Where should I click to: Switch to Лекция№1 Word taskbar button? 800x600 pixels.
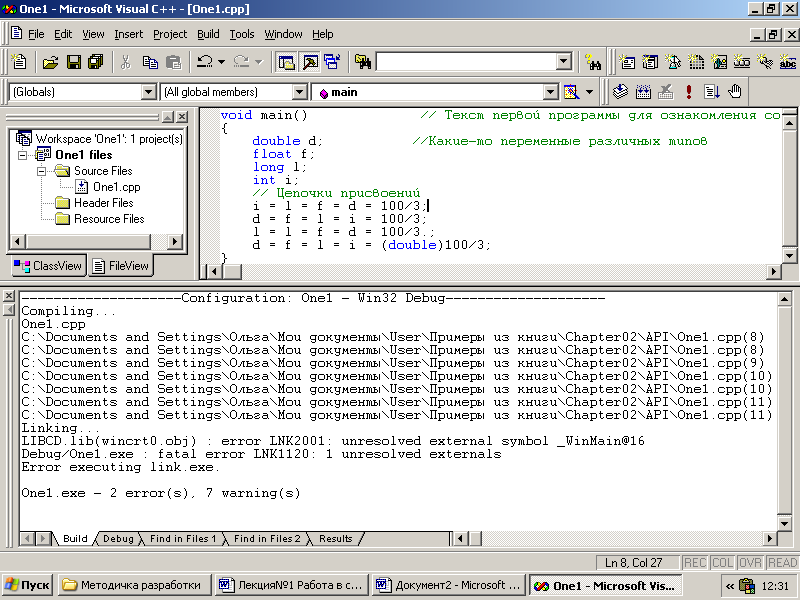(291, 585)
